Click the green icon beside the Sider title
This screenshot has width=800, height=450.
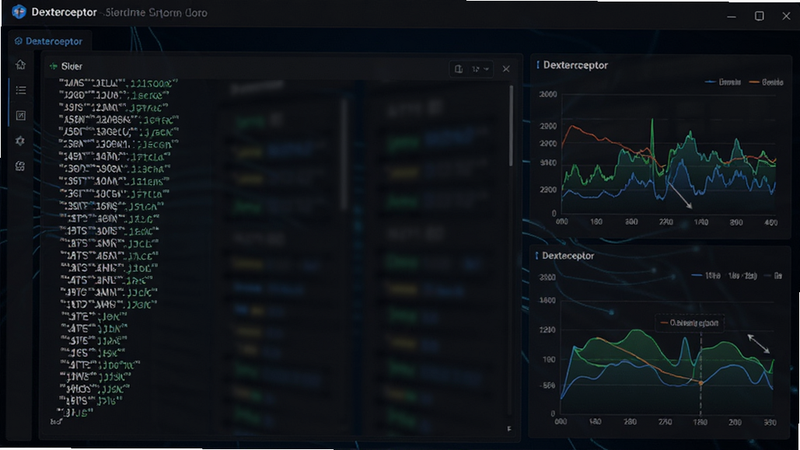(x=53, y=66)
